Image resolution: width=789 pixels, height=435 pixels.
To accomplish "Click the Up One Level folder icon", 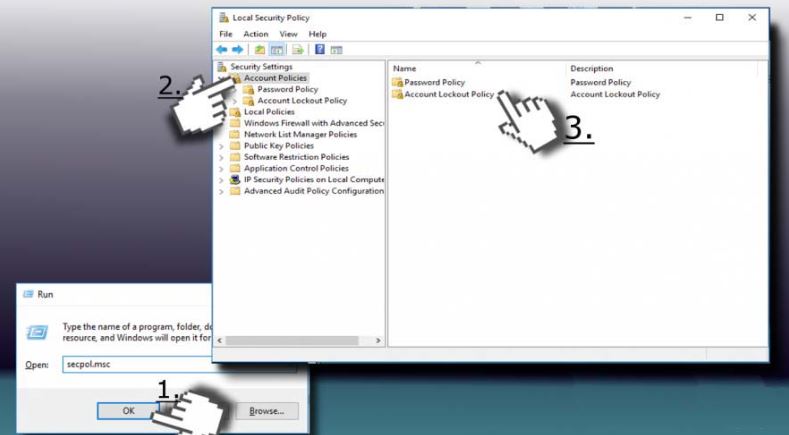I will click(x=259, y=48).
